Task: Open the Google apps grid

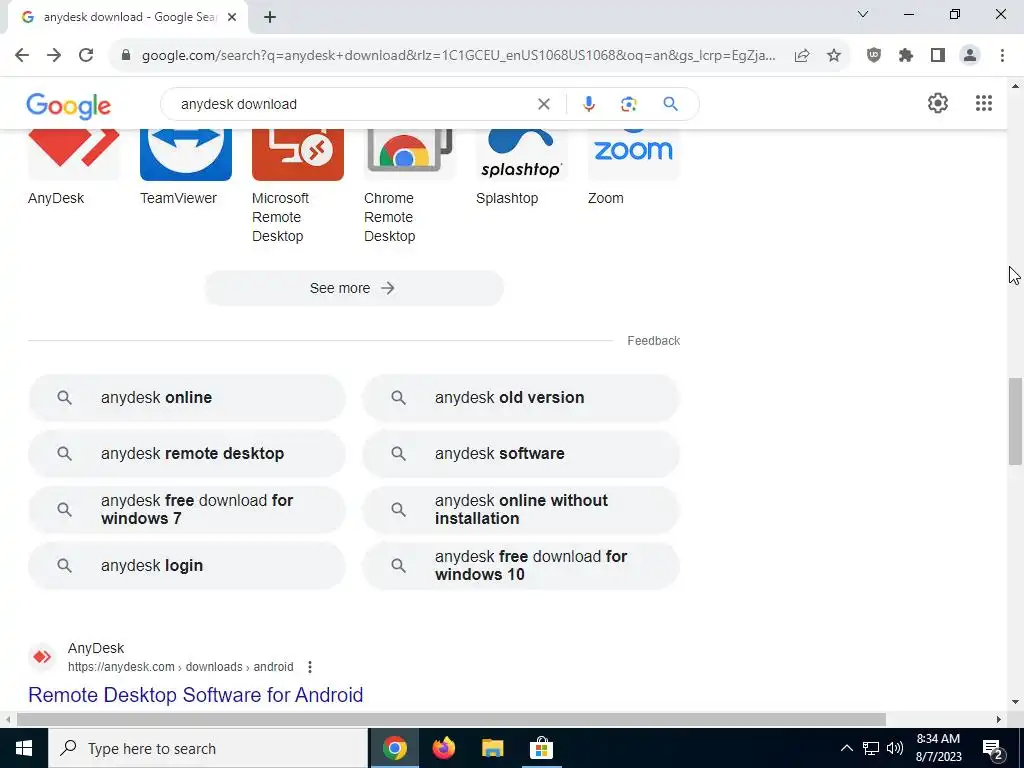Action: (984, 103)
